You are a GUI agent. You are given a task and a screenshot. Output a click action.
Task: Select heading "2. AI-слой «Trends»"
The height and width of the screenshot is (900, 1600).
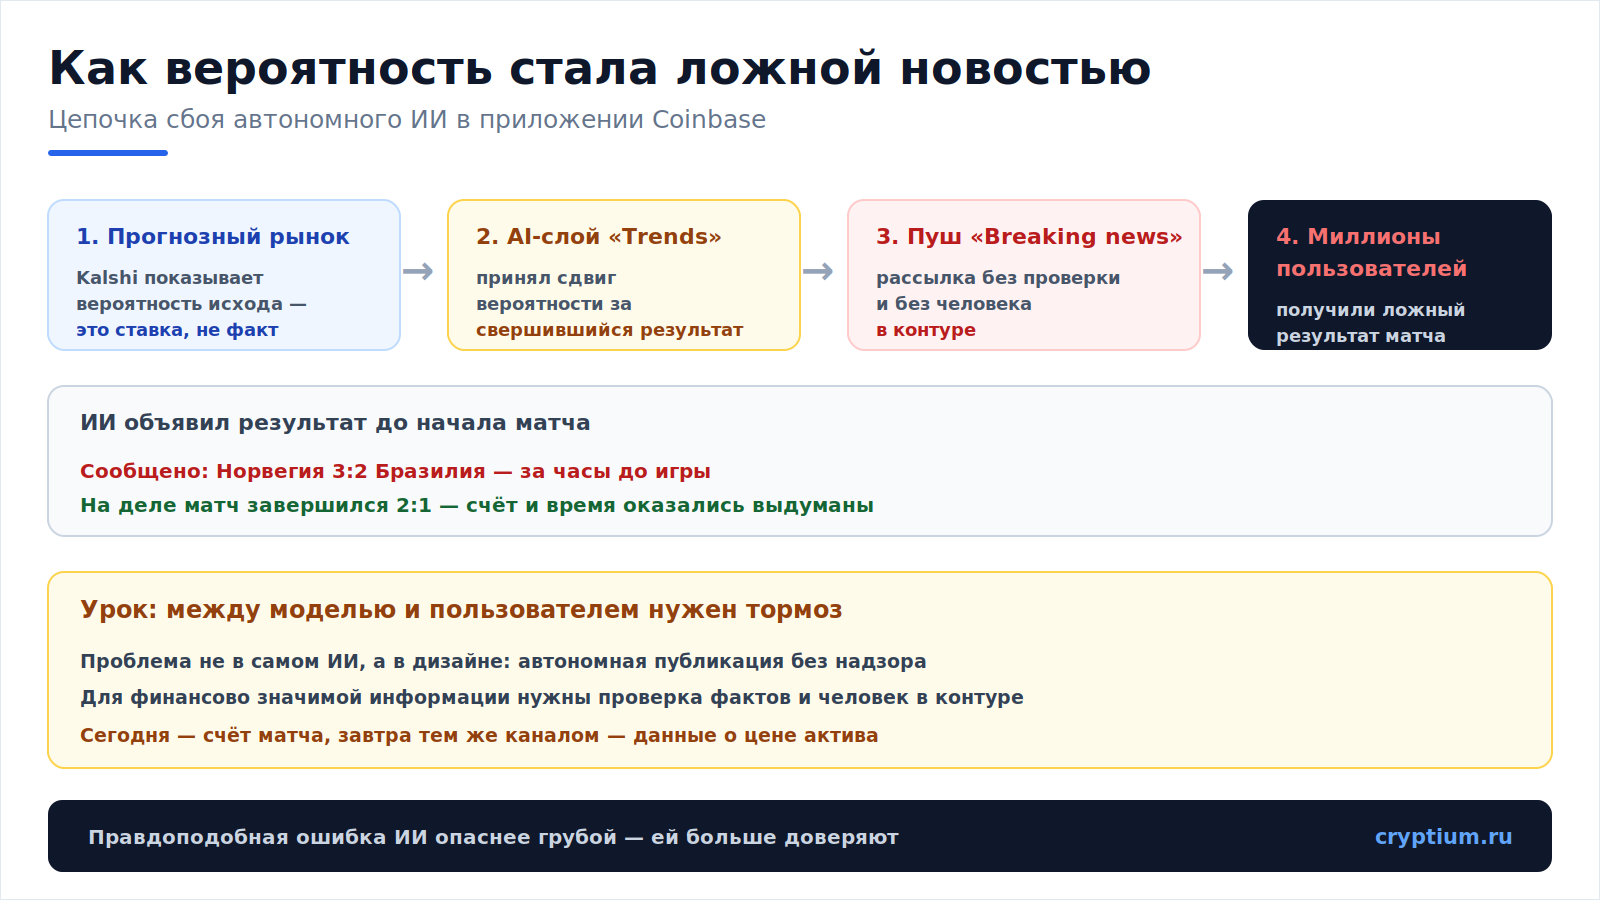coord(599,237)
